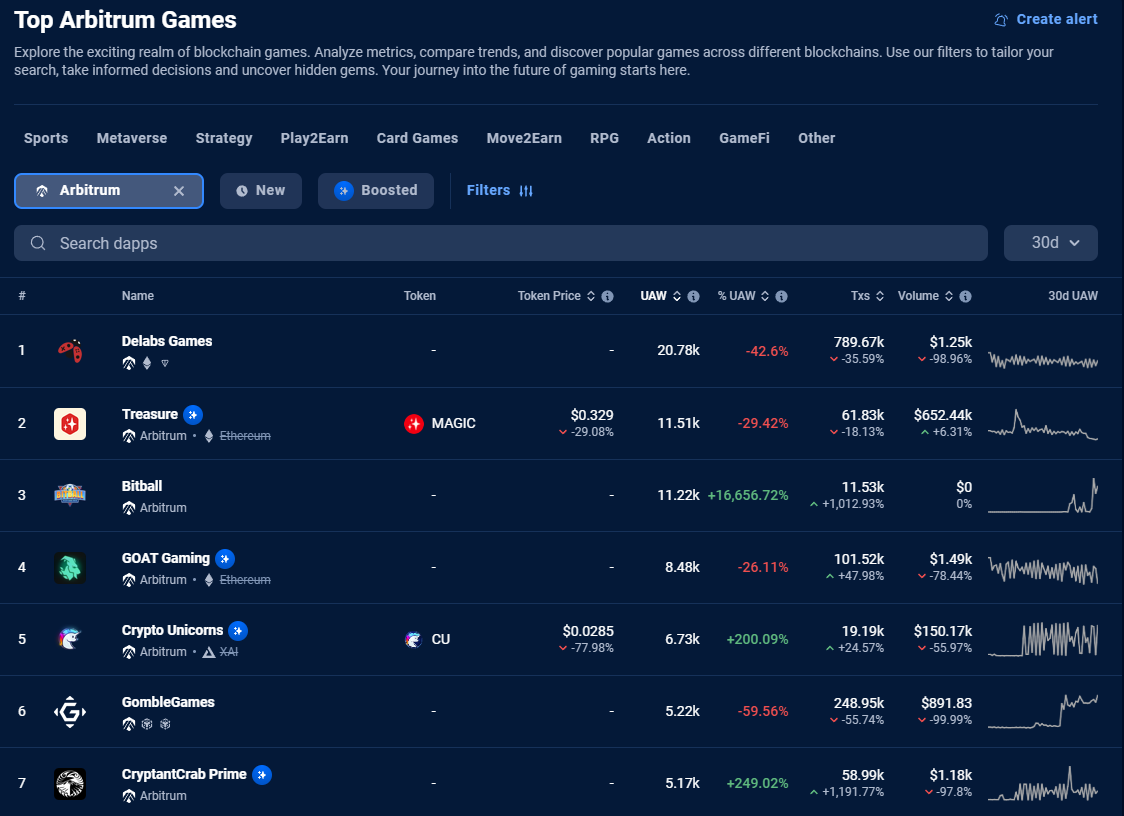The height and width of the screenshot is (816, 1124).
Task: Toggle the New dapps filter
Action: (260, 191)
